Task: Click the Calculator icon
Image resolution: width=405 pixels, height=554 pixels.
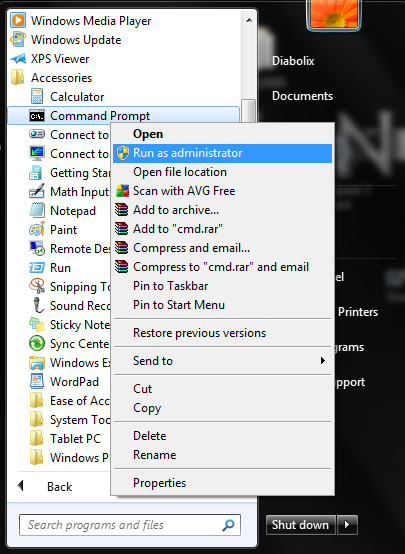Action: point(37,96)
